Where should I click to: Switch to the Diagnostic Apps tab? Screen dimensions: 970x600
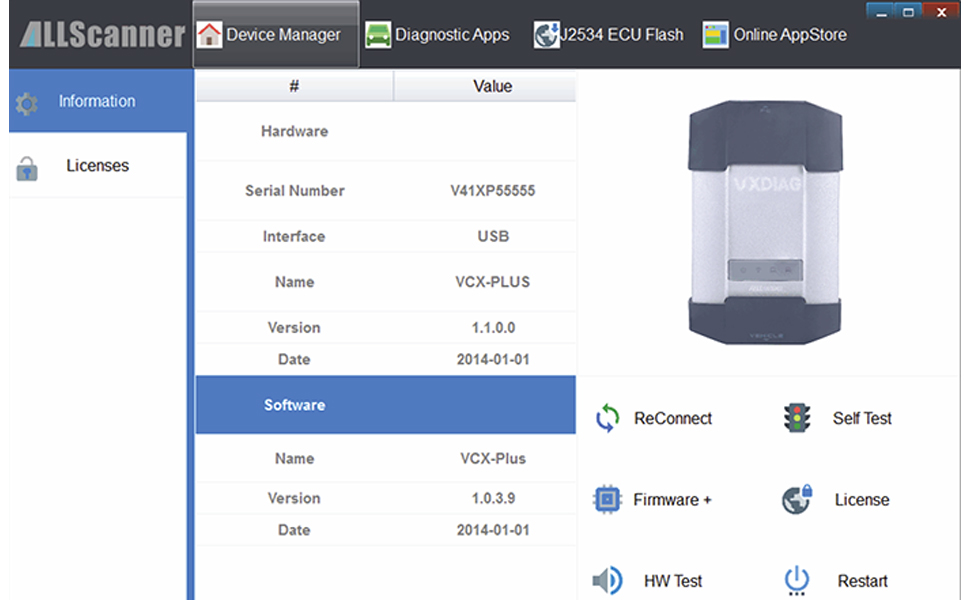[437, 35]
